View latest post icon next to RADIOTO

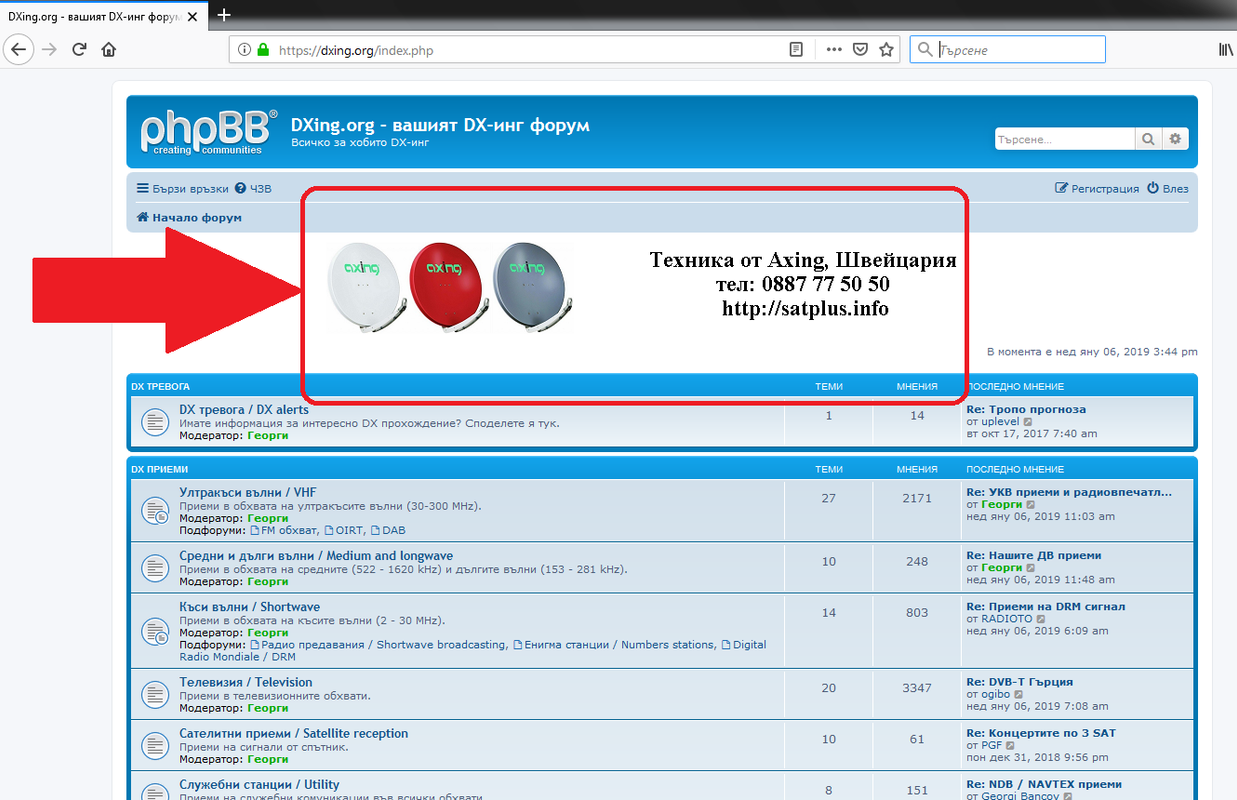click(1041, 619)
